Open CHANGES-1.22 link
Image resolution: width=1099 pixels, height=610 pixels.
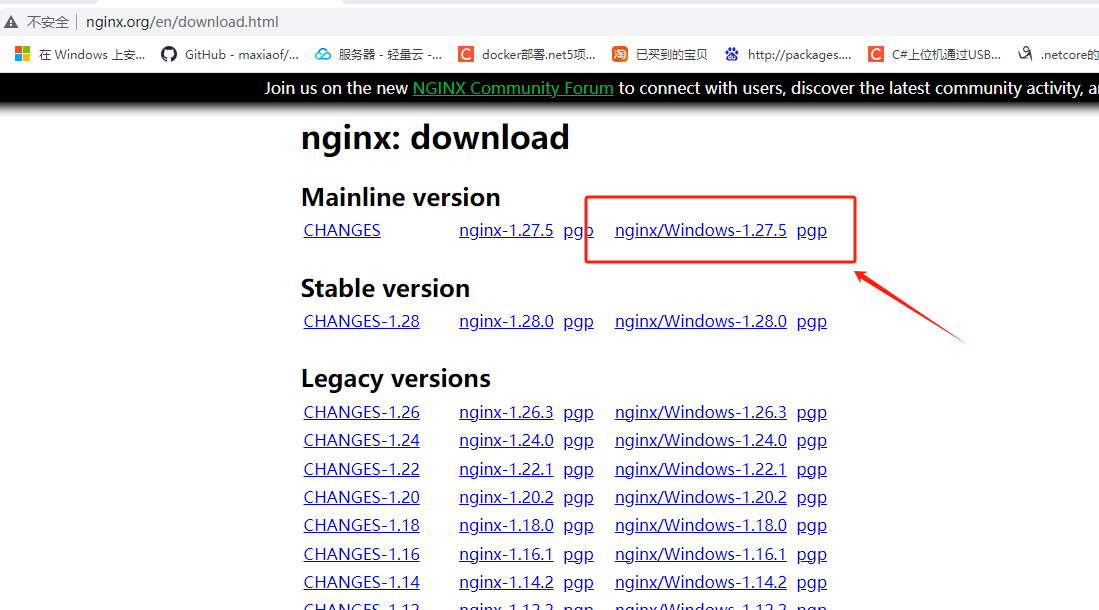coord(362,469)
